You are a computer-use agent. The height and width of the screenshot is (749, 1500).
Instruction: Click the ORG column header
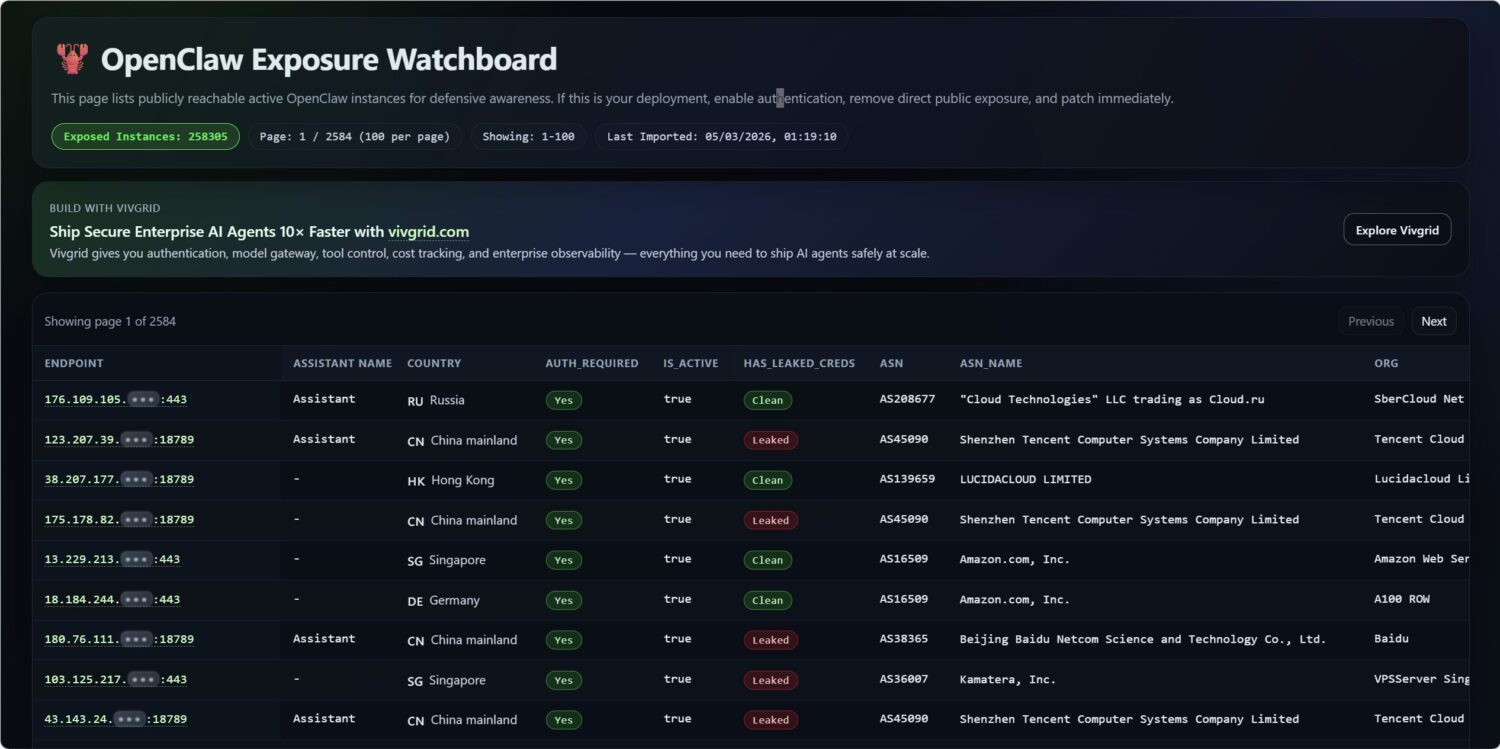click(1386, 363)
